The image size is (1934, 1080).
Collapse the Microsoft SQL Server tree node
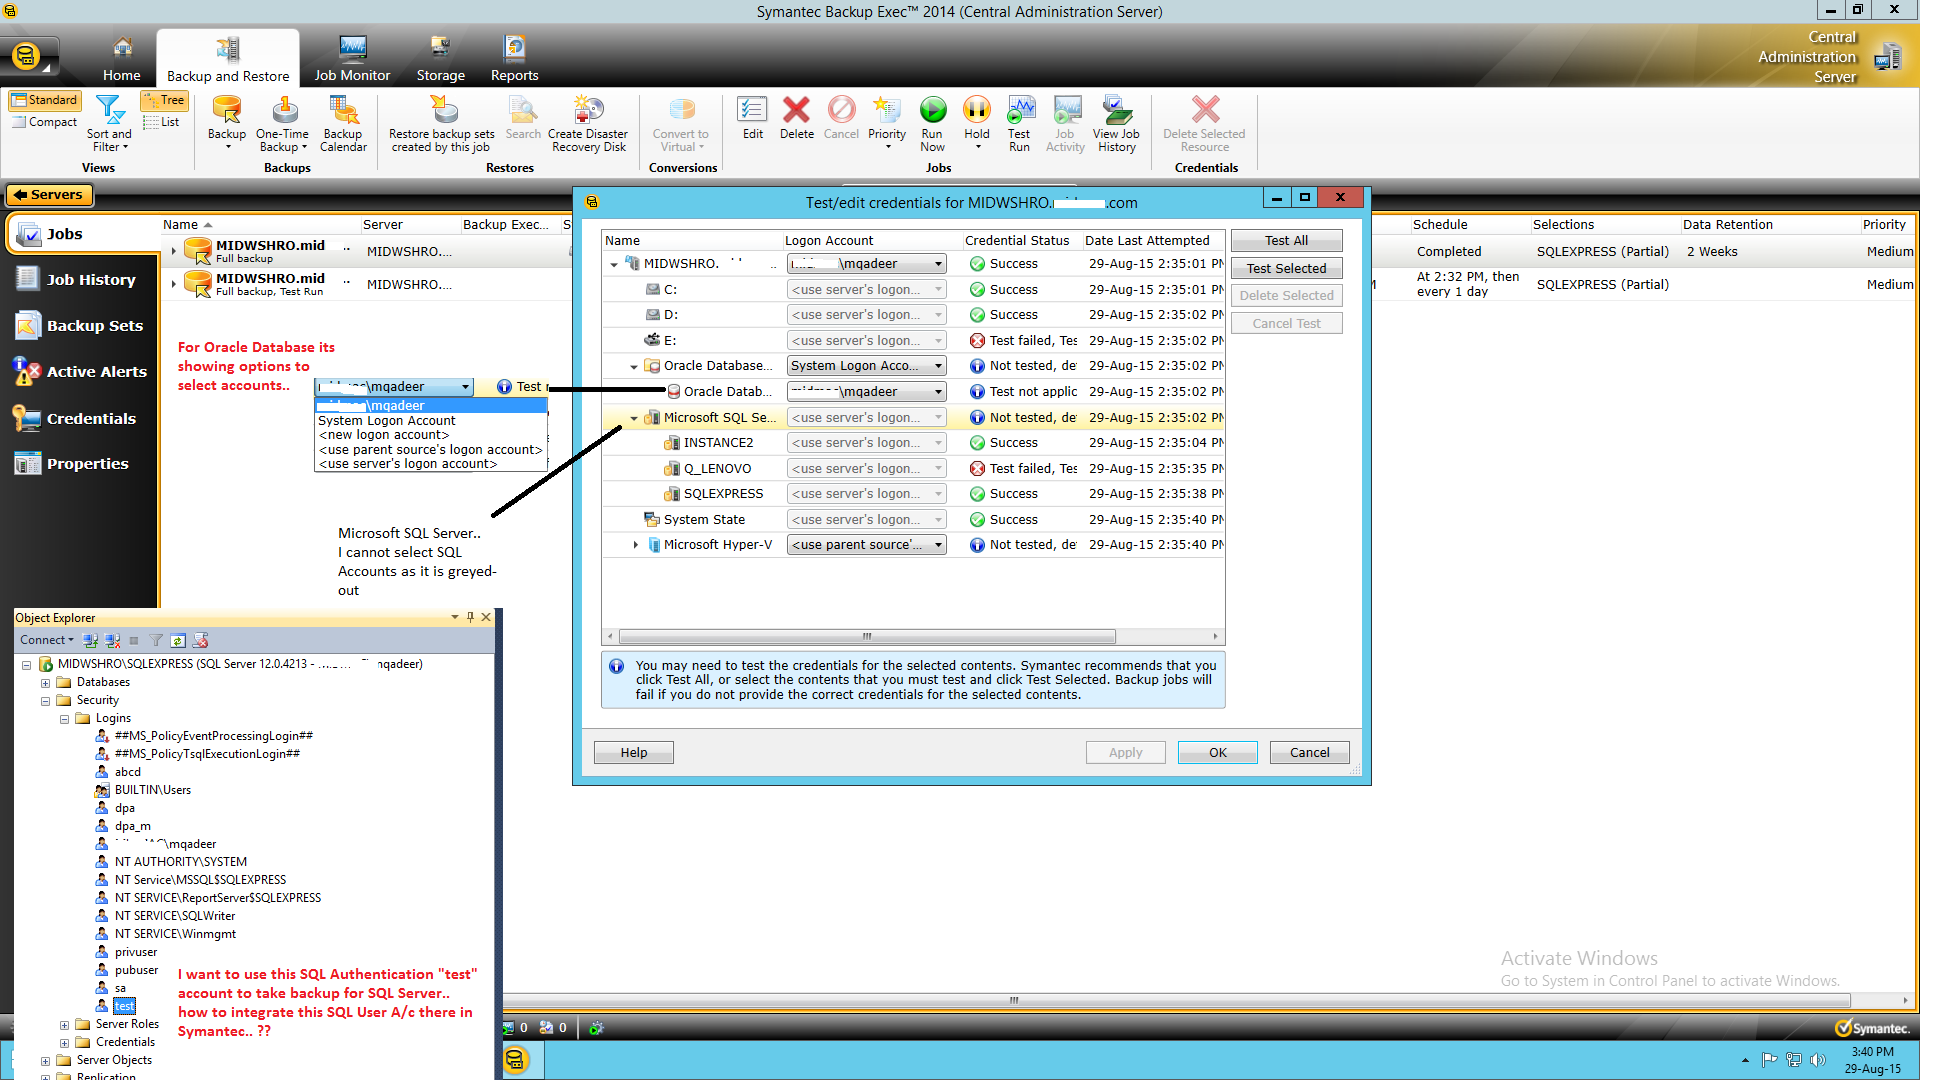(x=634, y=418)
